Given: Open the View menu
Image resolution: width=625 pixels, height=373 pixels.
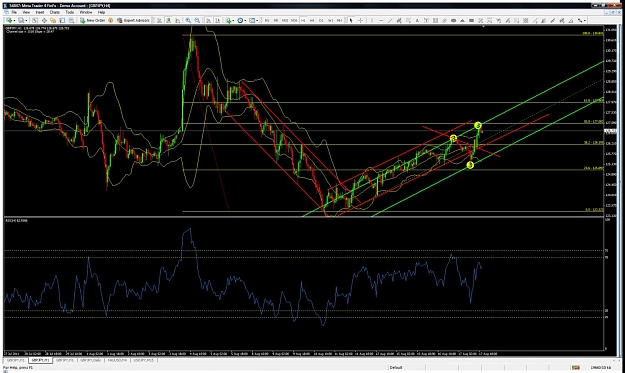Looking at the screenshot, I should point(26,12).
